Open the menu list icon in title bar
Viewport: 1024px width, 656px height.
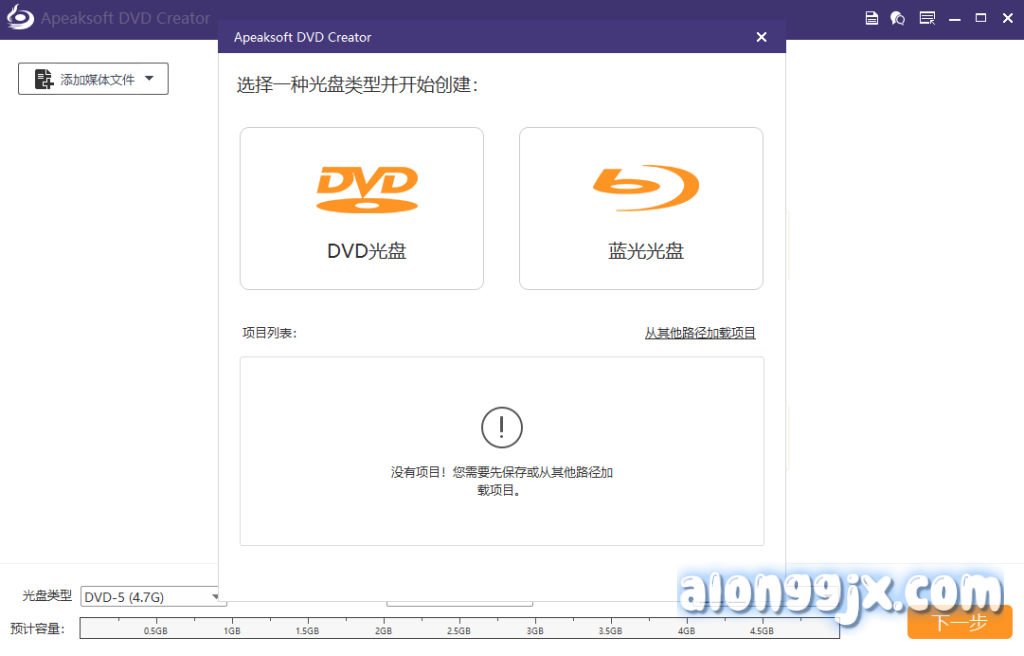(x=927, y=18)
